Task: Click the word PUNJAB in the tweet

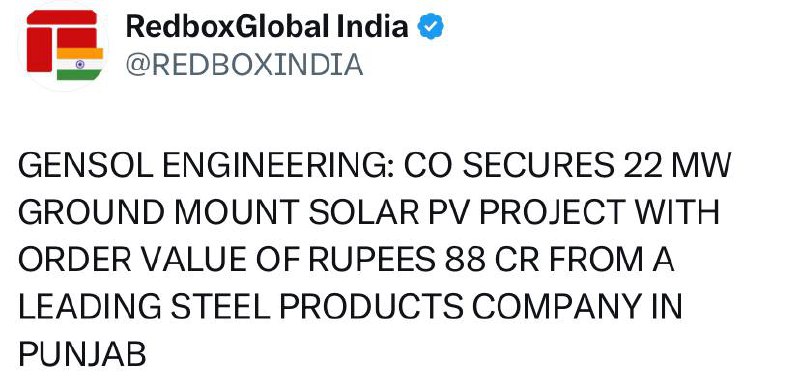Action: pos(82,353)
